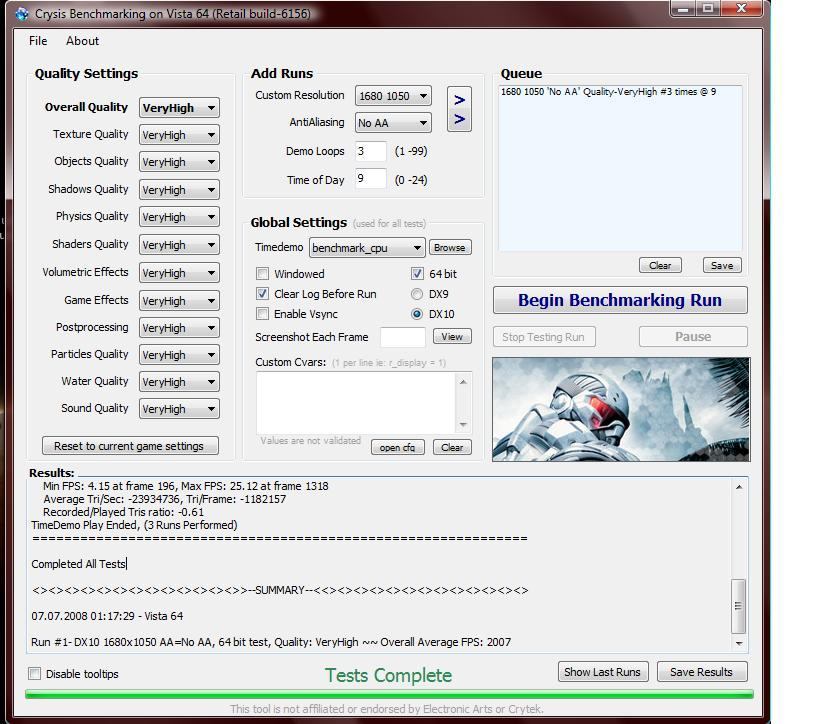Add run to queue with double-arrow button
The height and width of the screenshot is (724, 840).
click(x=459, y=109)
